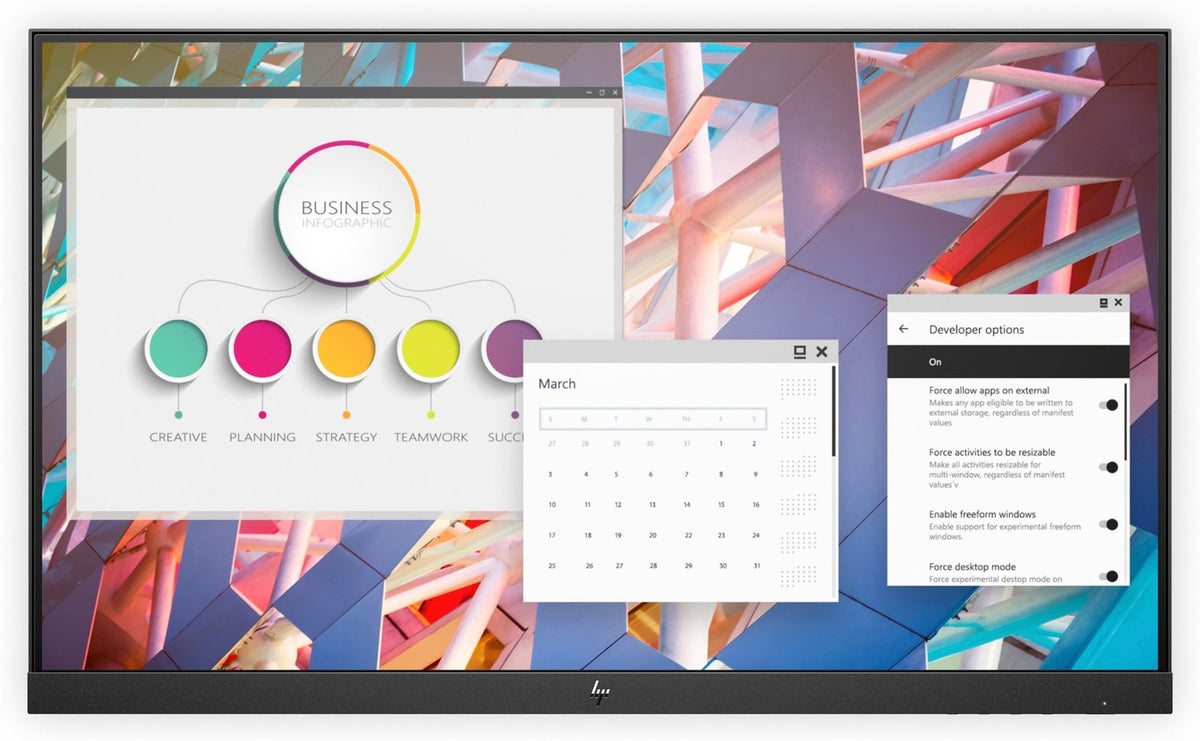Click the Developer options scrollbar

pos(1126,420)
